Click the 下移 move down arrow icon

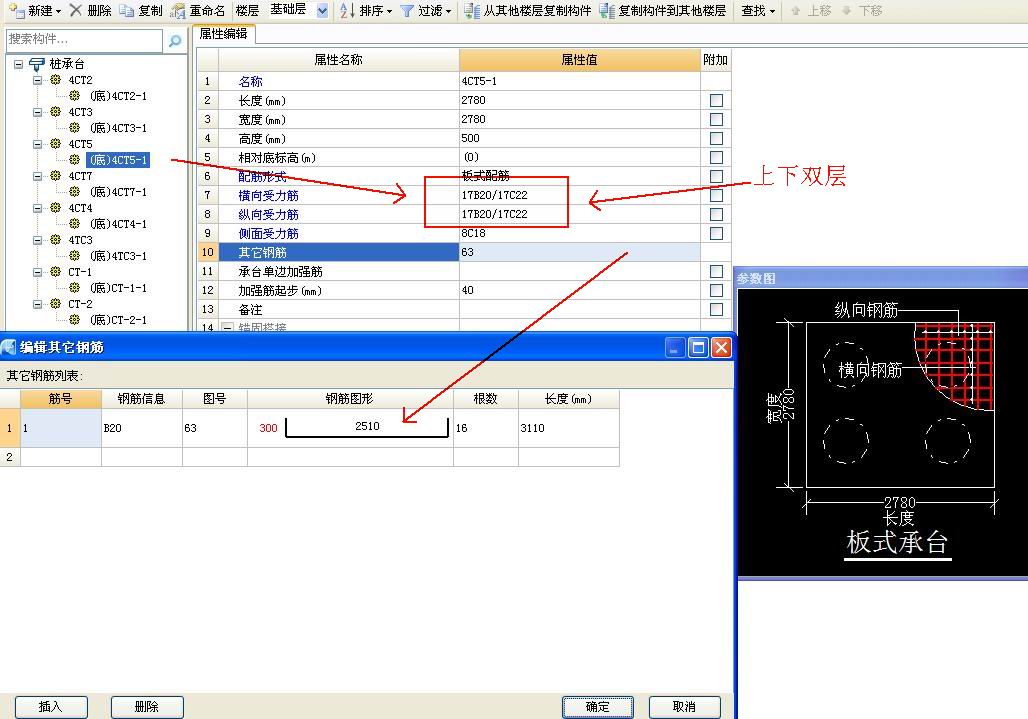pyautogui.click(x=847, y=10)
